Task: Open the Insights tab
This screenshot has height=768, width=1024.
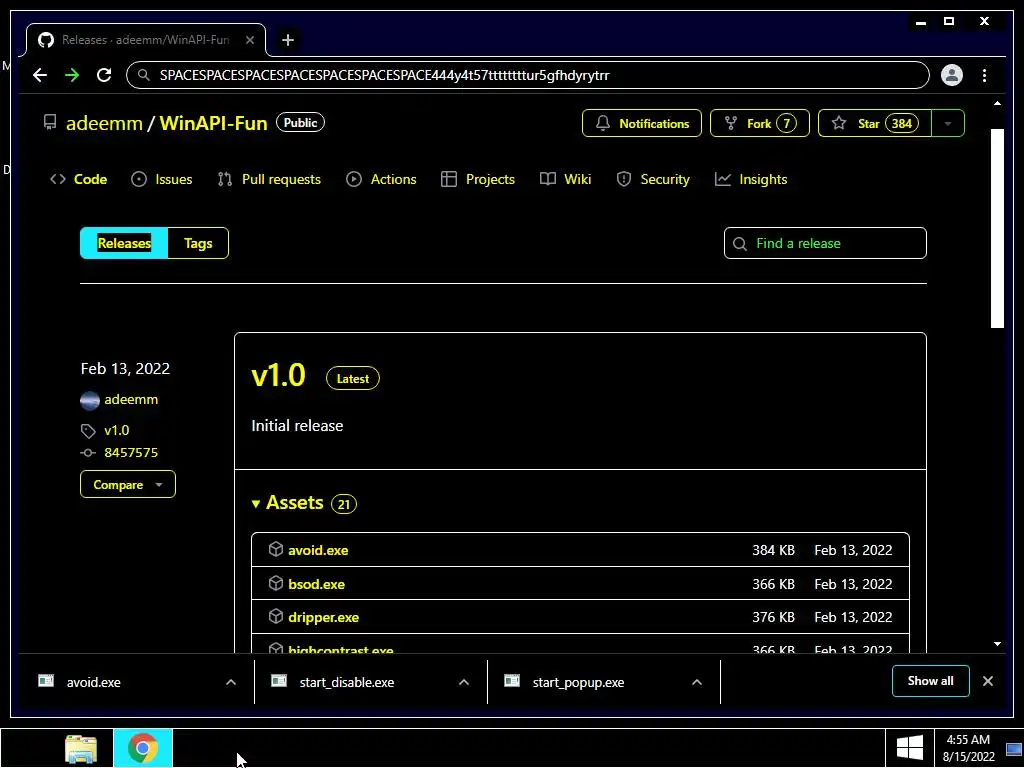Action: 751,179
